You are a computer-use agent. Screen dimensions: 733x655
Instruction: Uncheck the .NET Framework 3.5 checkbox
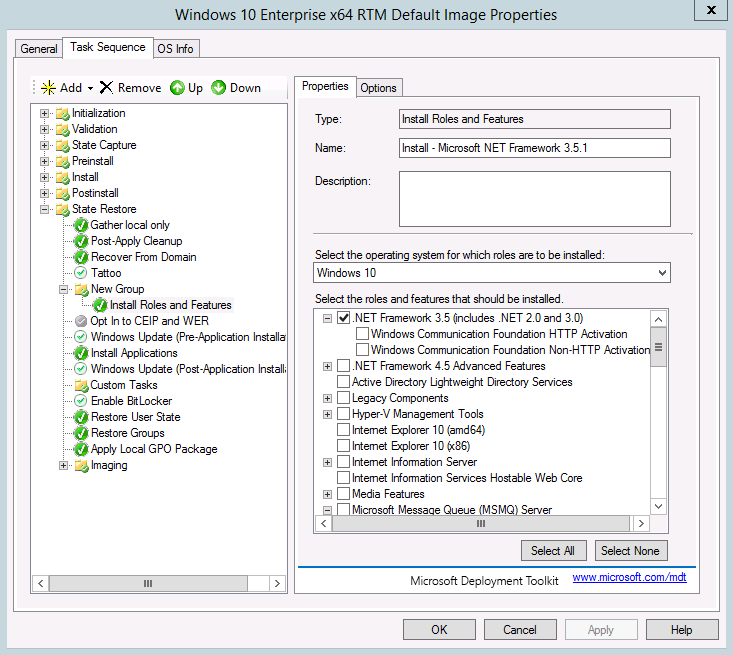(344, 318)
